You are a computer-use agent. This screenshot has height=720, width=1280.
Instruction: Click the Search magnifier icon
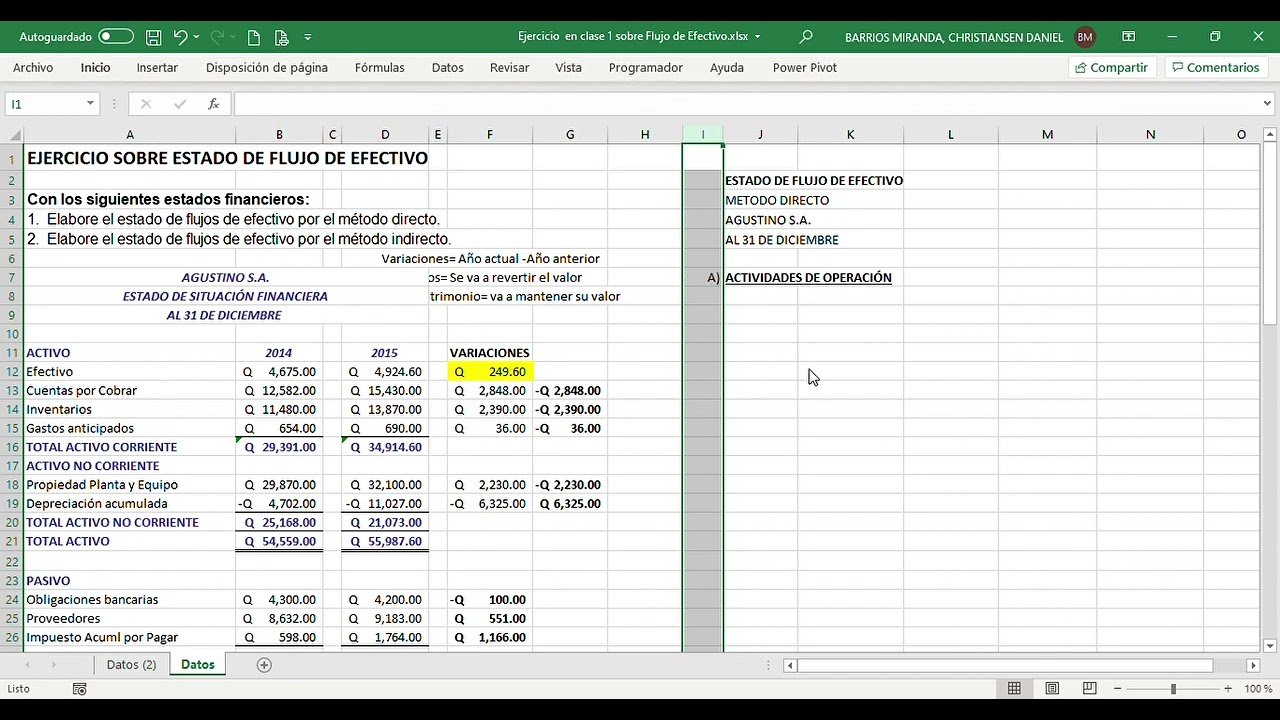806,37
